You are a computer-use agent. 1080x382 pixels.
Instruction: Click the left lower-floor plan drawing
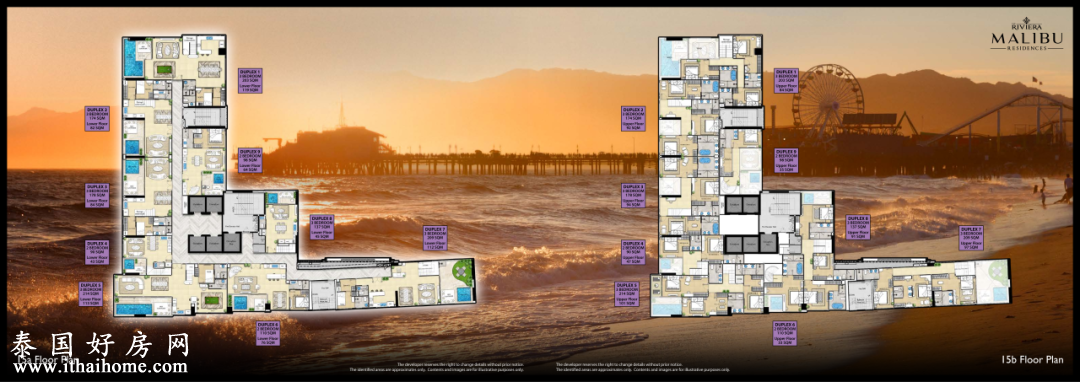click(x=296, y=176)
